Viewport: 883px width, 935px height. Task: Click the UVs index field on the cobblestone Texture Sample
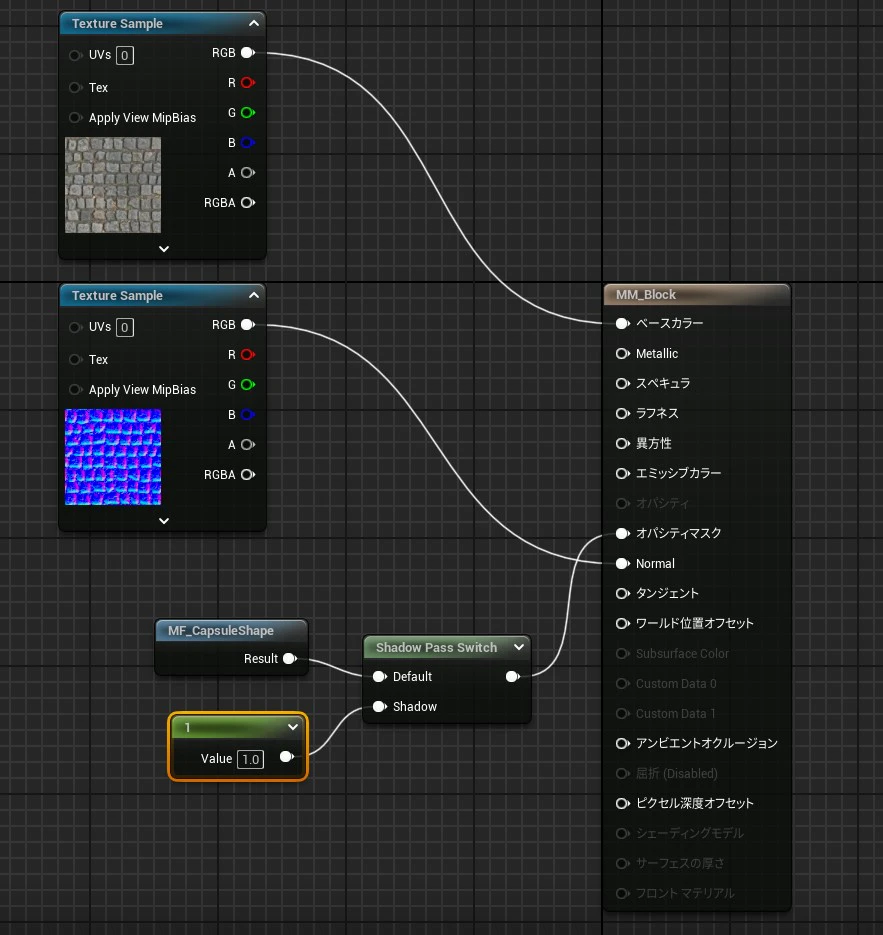[125, 55]
